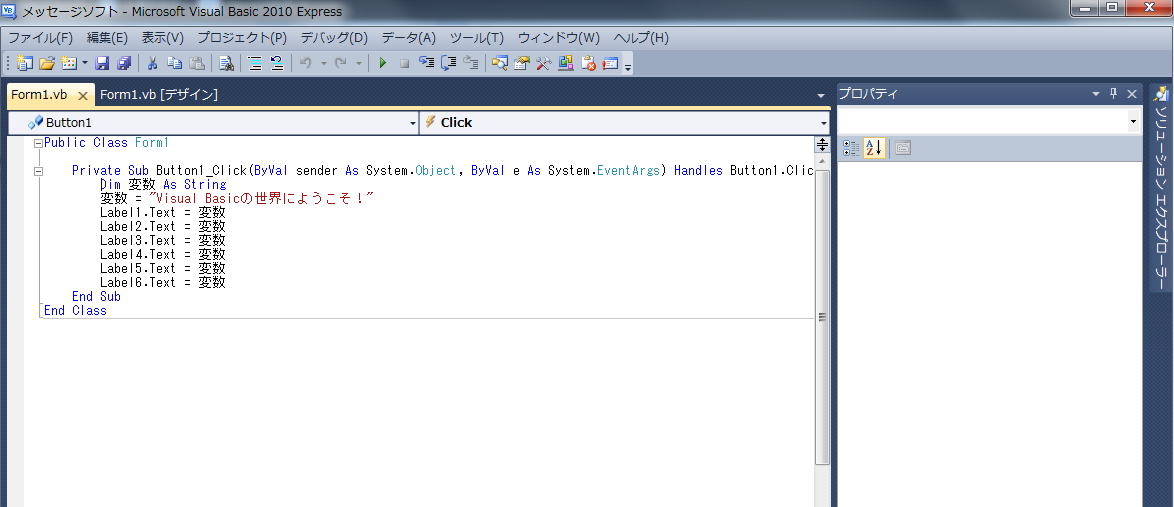Click the Open File folder icon
The height and width of the screenshot is (507, 1174).
point(47,64)
